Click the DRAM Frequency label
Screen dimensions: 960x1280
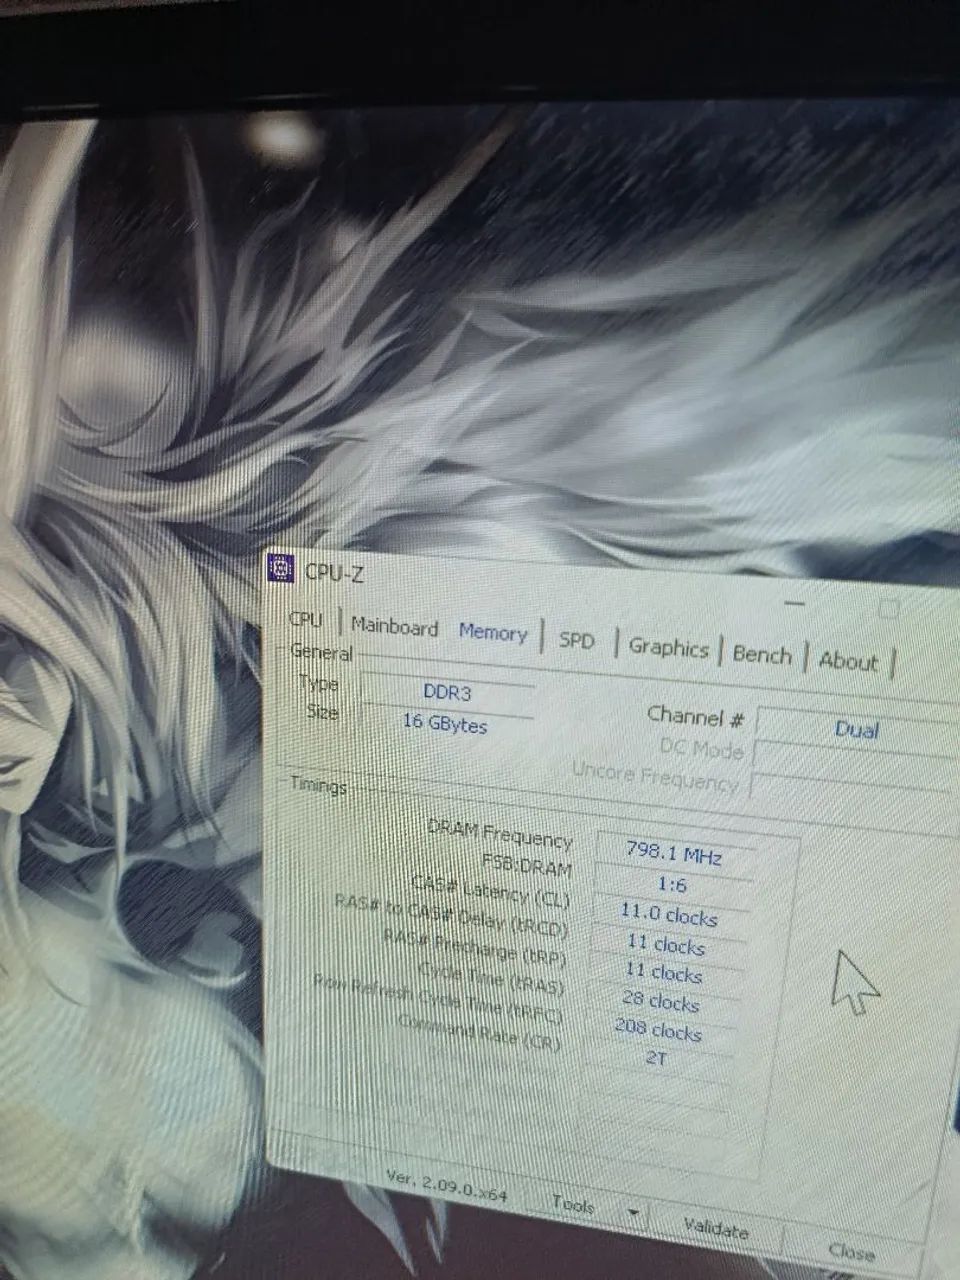[499, 832]
